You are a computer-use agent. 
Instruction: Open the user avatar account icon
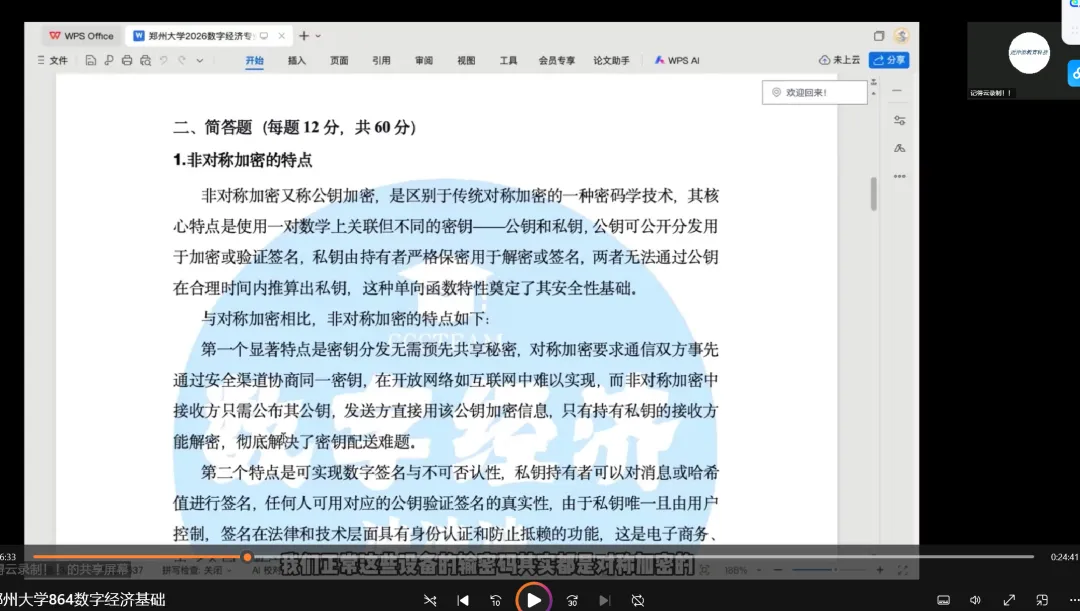901,35
